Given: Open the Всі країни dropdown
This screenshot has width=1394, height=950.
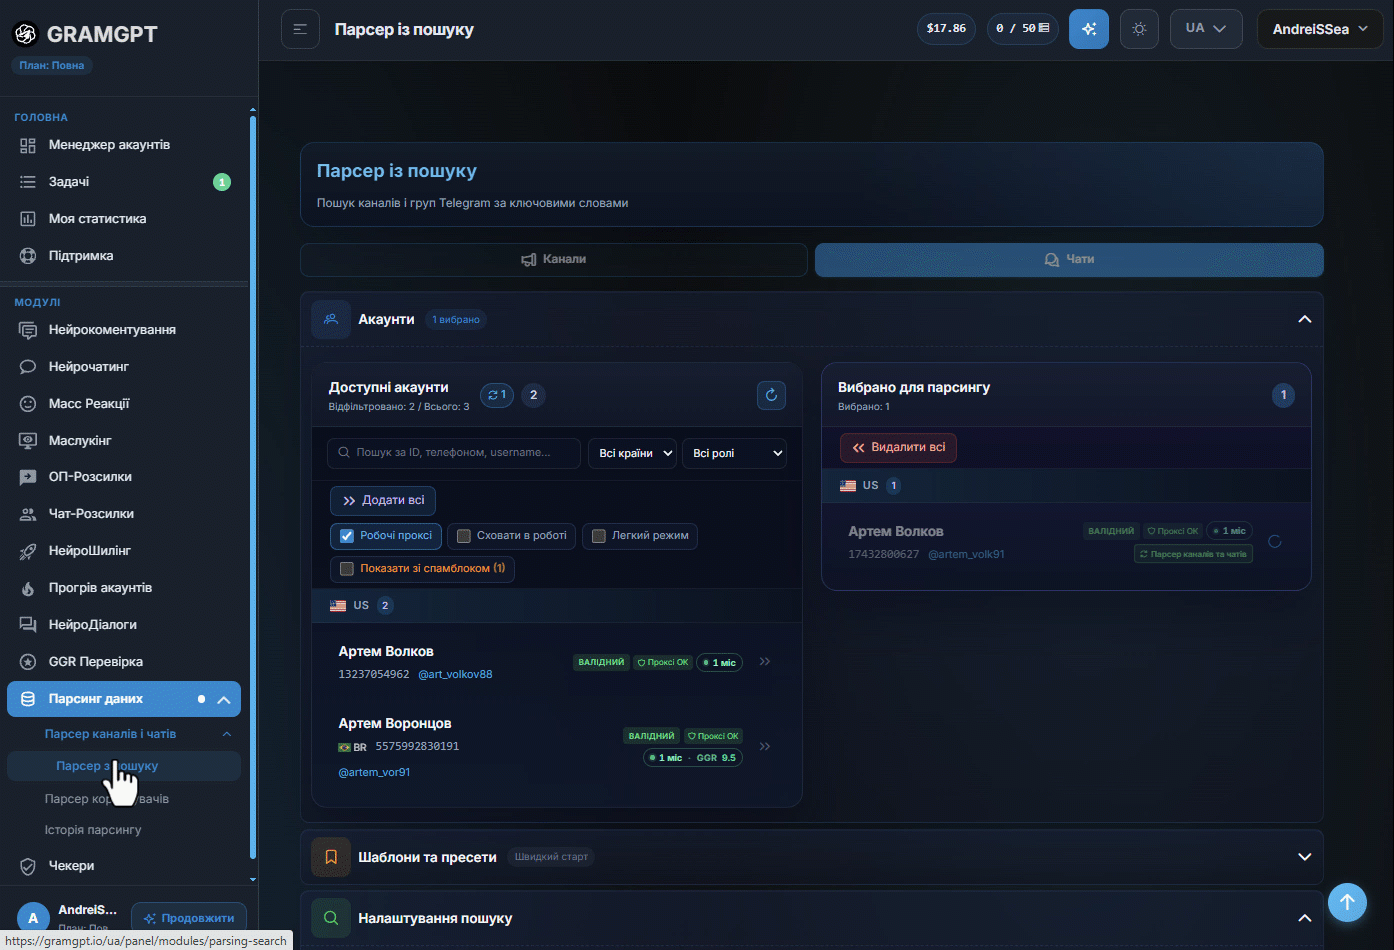Looking at the screenshot, I should click(632, 453).
